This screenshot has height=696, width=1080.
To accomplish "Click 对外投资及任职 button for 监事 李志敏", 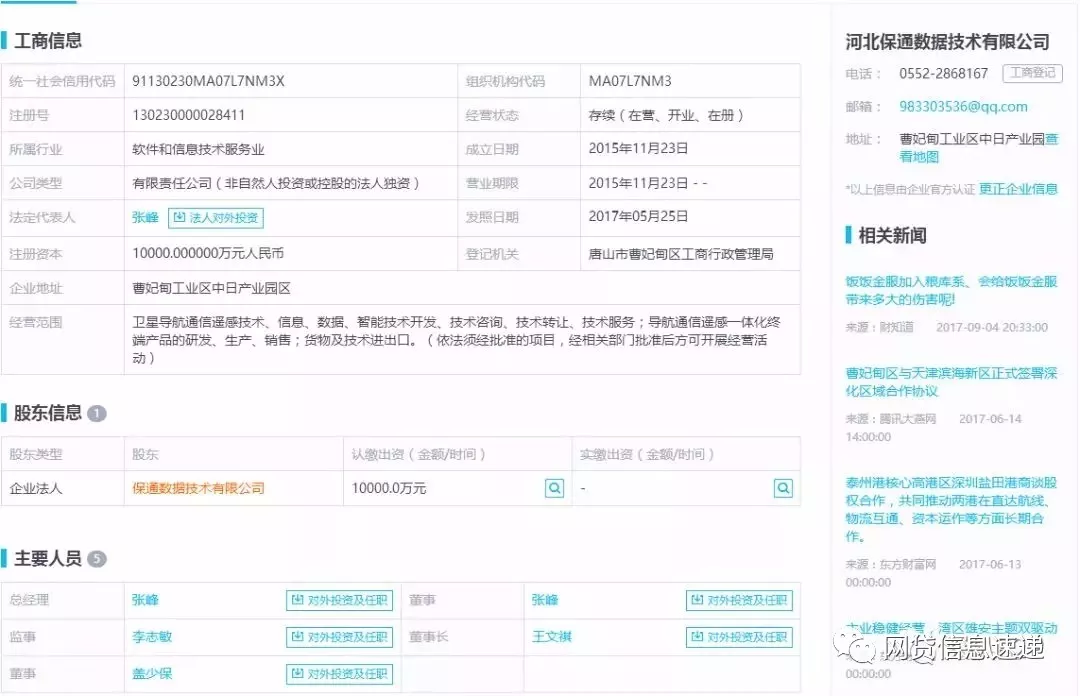I will pyautogui.click(x=340, y=637).
